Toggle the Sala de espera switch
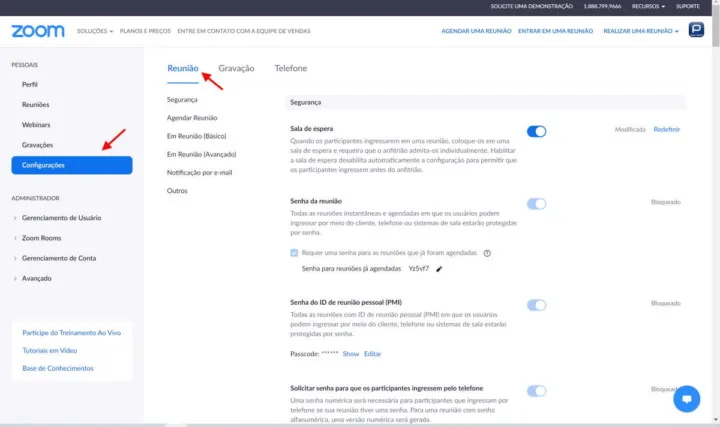 [536, 130]
